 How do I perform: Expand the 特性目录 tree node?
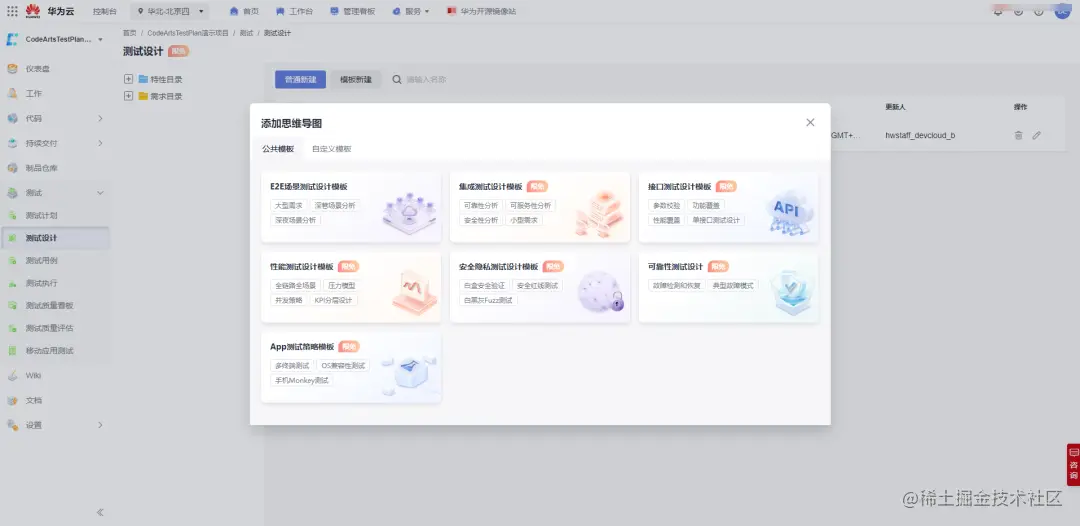[x=128, y=79]
